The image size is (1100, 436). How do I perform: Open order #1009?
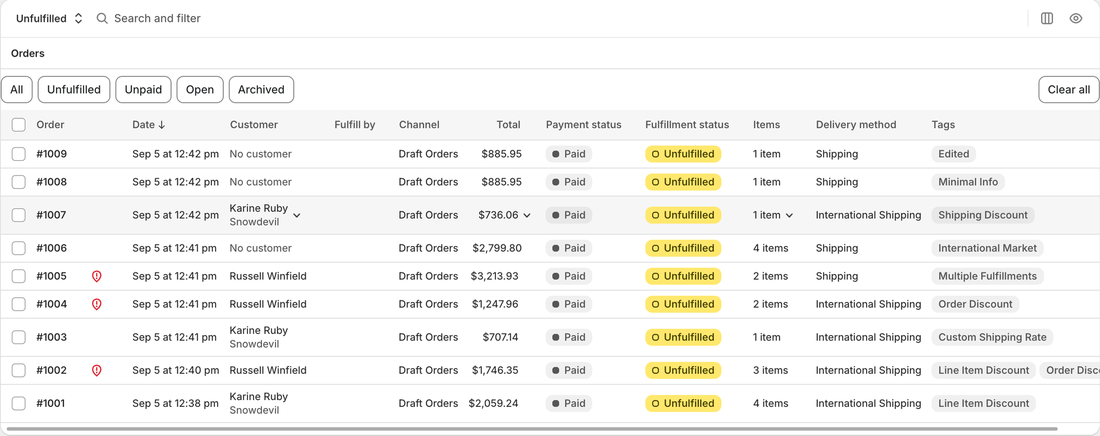tap(52, 154)
